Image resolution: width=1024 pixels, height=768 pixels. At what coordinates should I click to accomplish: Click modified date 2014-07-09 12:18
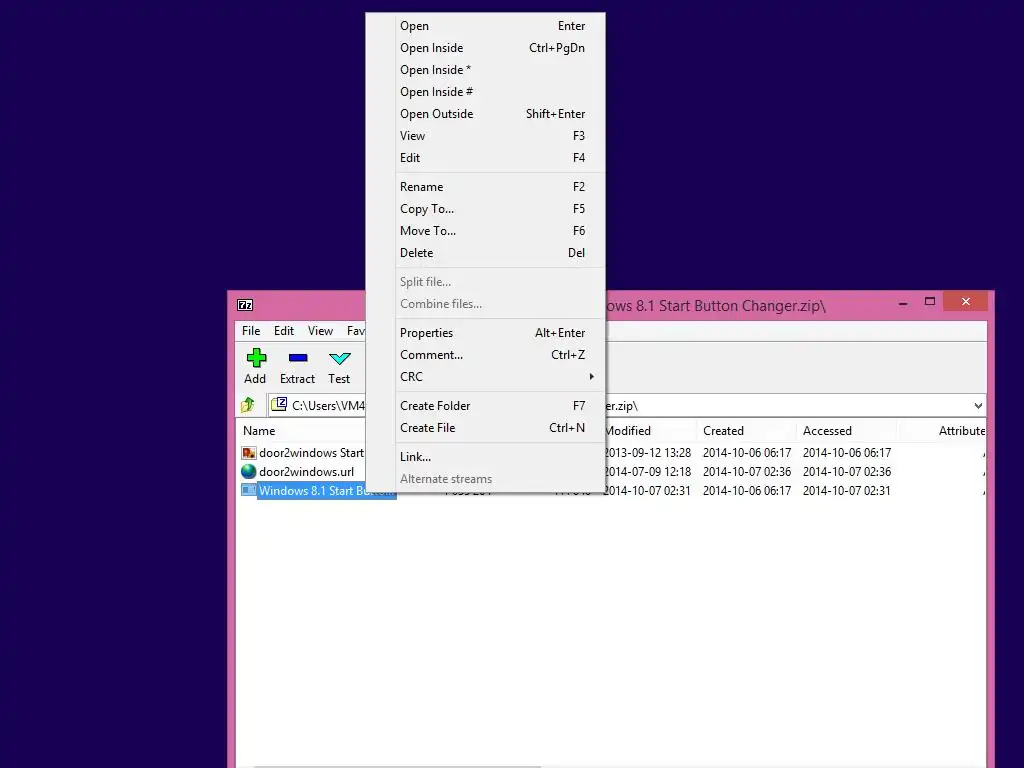pos(647,472)
